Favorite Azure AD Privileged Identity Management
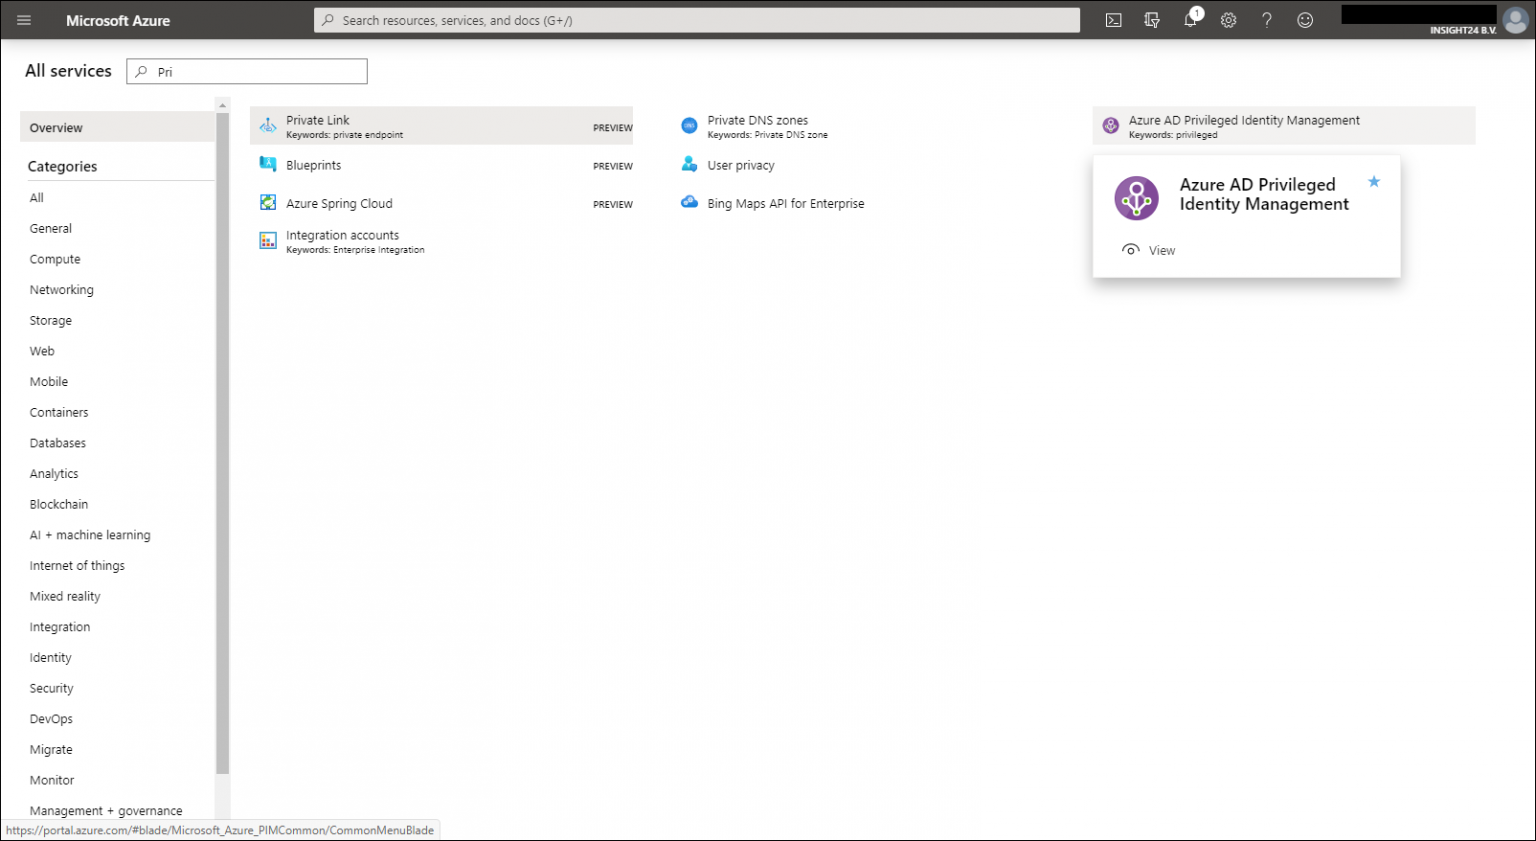Viewport: 1536px width, 841px height. (1374, 181)
